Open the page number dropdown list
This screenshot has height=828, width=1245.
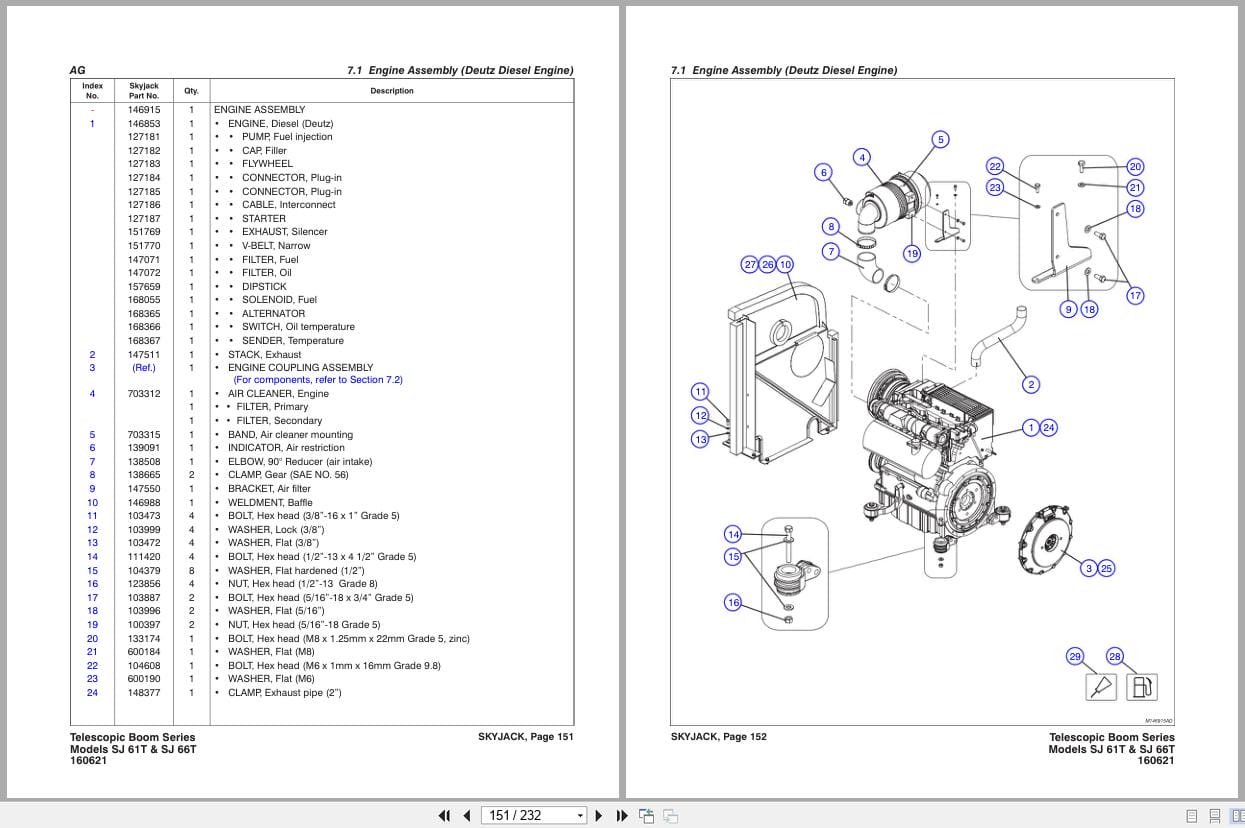point(580,815)
